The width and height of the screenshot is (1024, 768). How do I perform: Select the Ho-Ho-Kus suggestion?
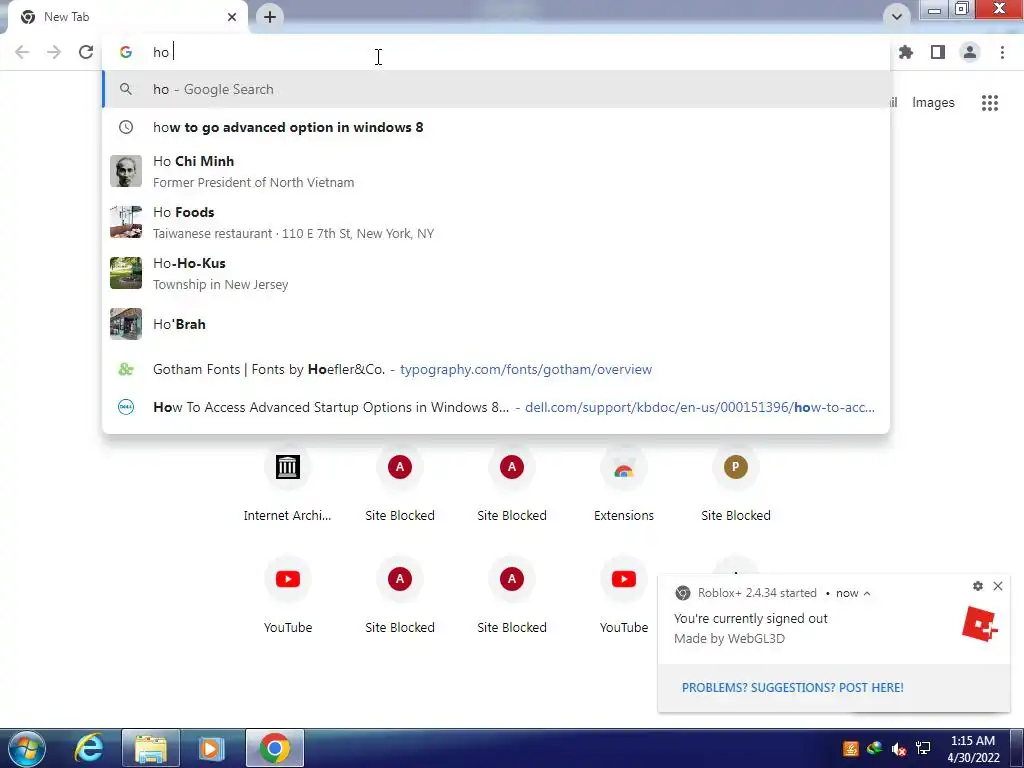coord(496,273)
